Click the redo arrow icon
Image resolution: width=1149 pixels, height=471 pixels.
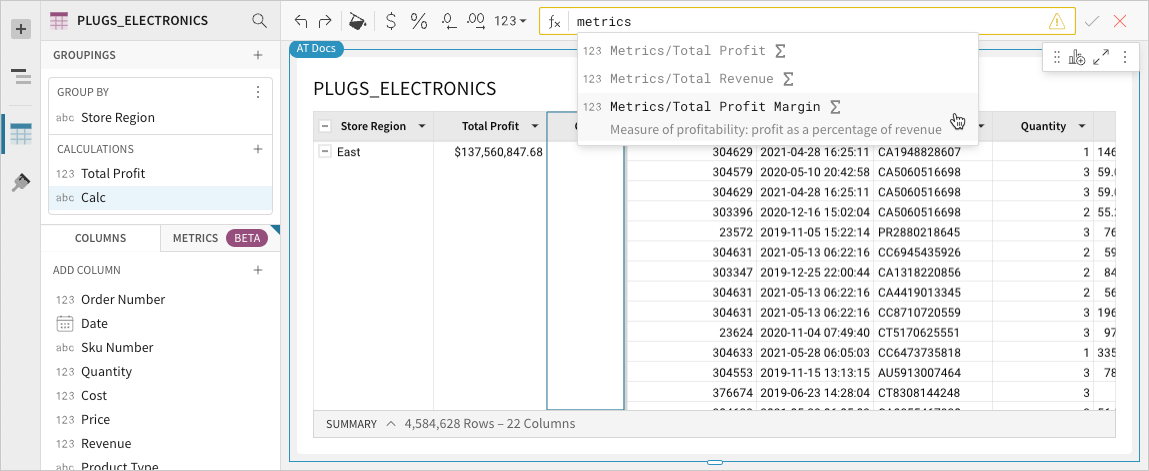pyautogui.click(x=324, y=21)
